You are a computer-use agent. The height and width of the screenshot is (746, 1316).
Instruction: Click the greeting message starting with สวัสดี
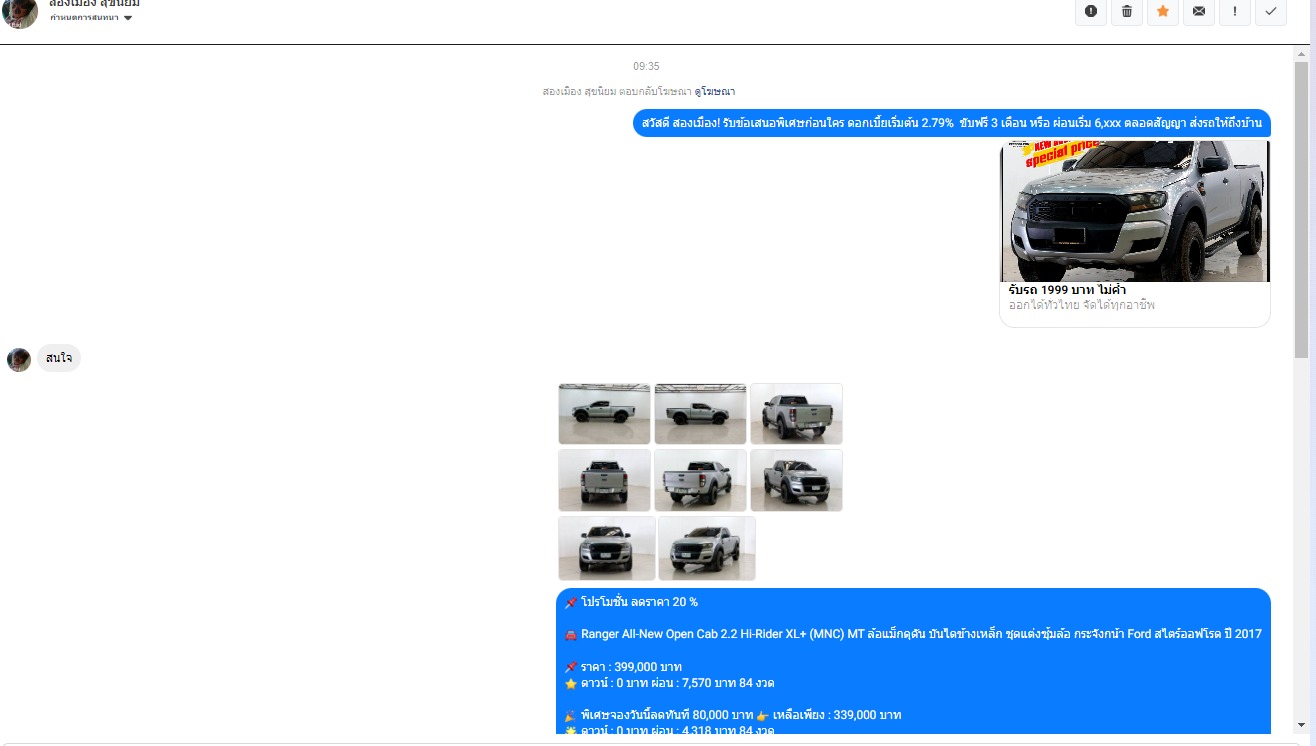coord(952,123)
